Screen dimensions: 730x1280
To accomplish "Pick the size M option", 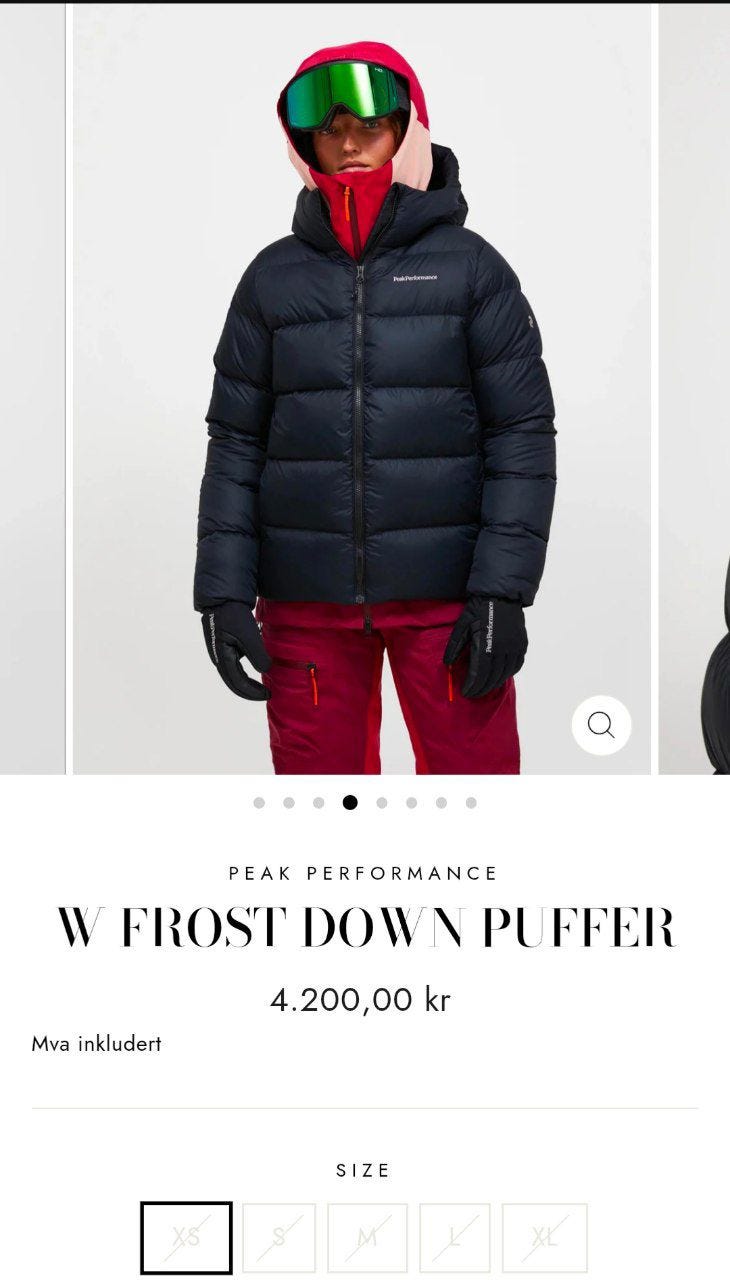I will tap(367, 1238).
